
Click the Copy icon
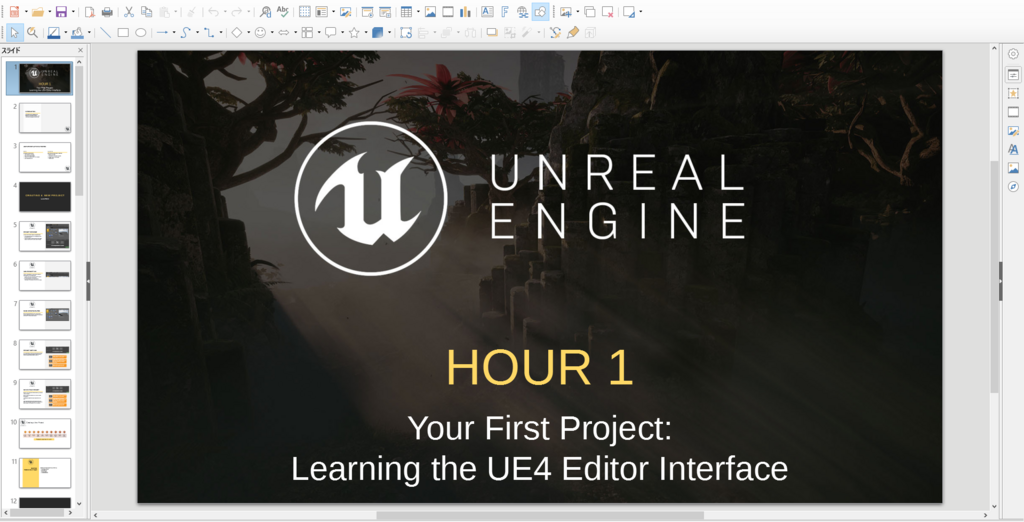pyautogui.click(x=147, y=12)
